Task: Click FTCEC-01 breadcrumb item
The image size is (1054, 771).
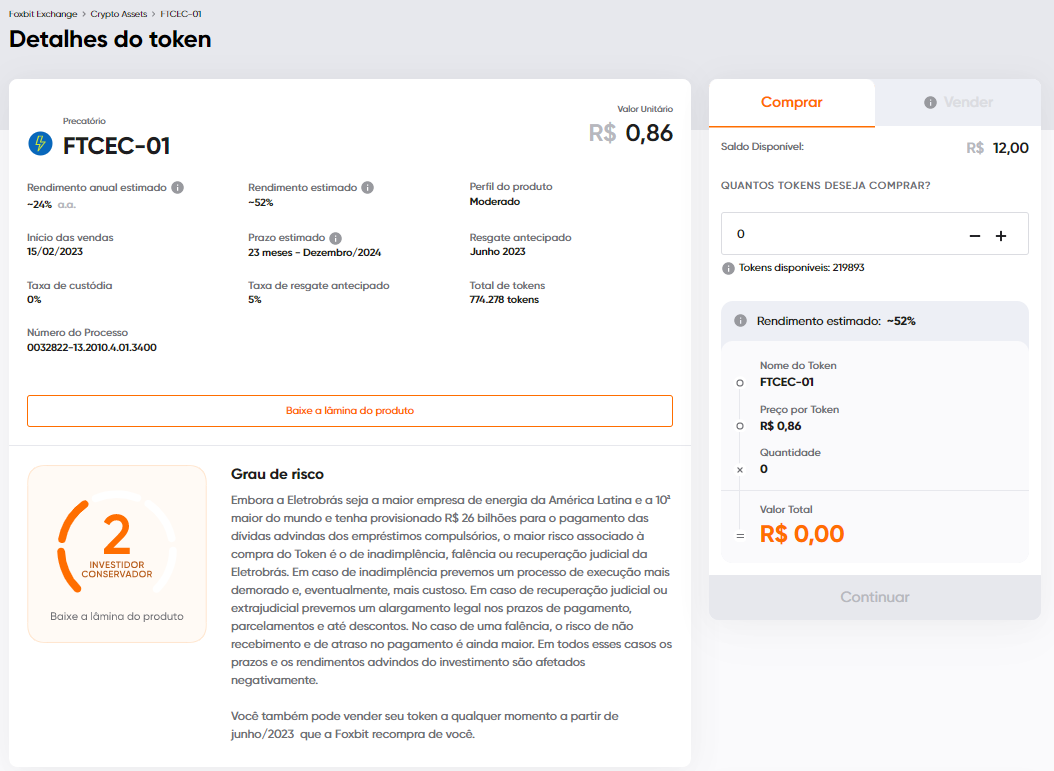Action: 181,13
